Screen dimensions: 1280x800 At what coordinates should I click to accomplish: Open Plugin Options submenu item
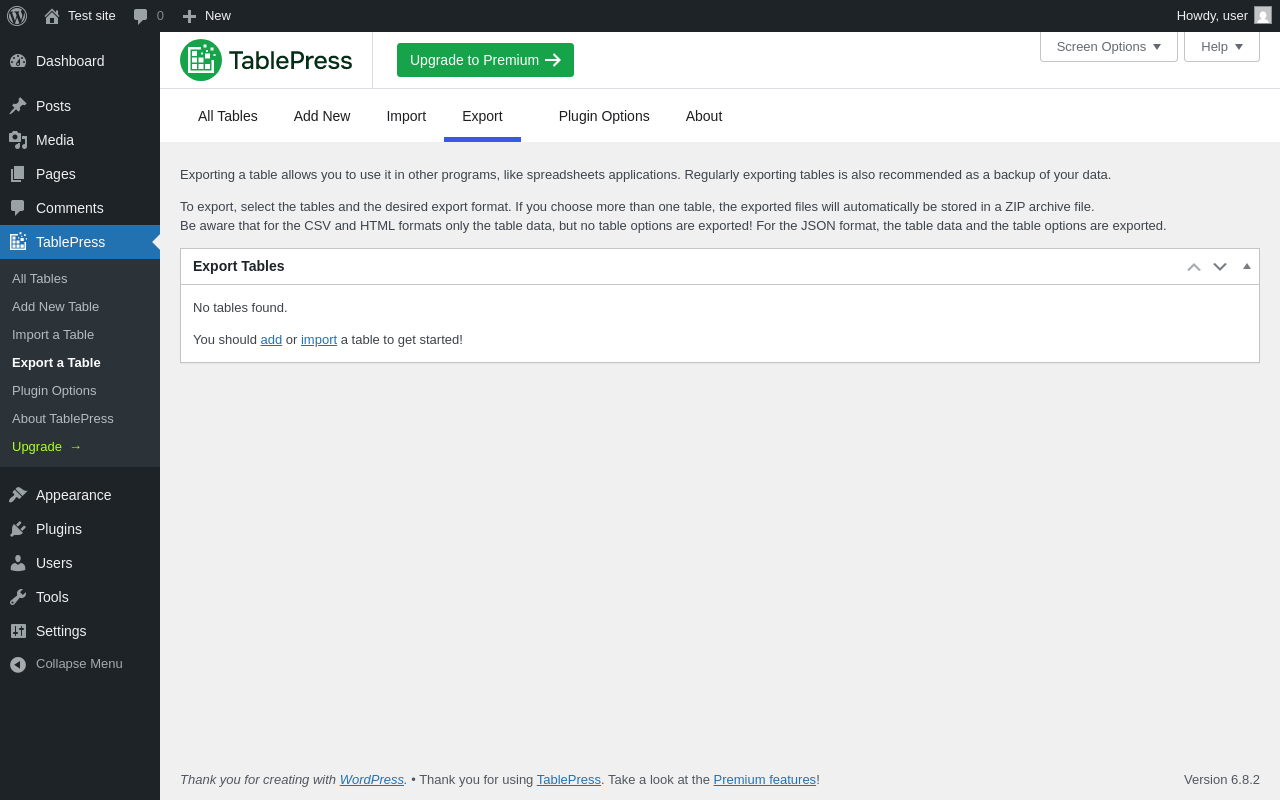pos(80,391)
